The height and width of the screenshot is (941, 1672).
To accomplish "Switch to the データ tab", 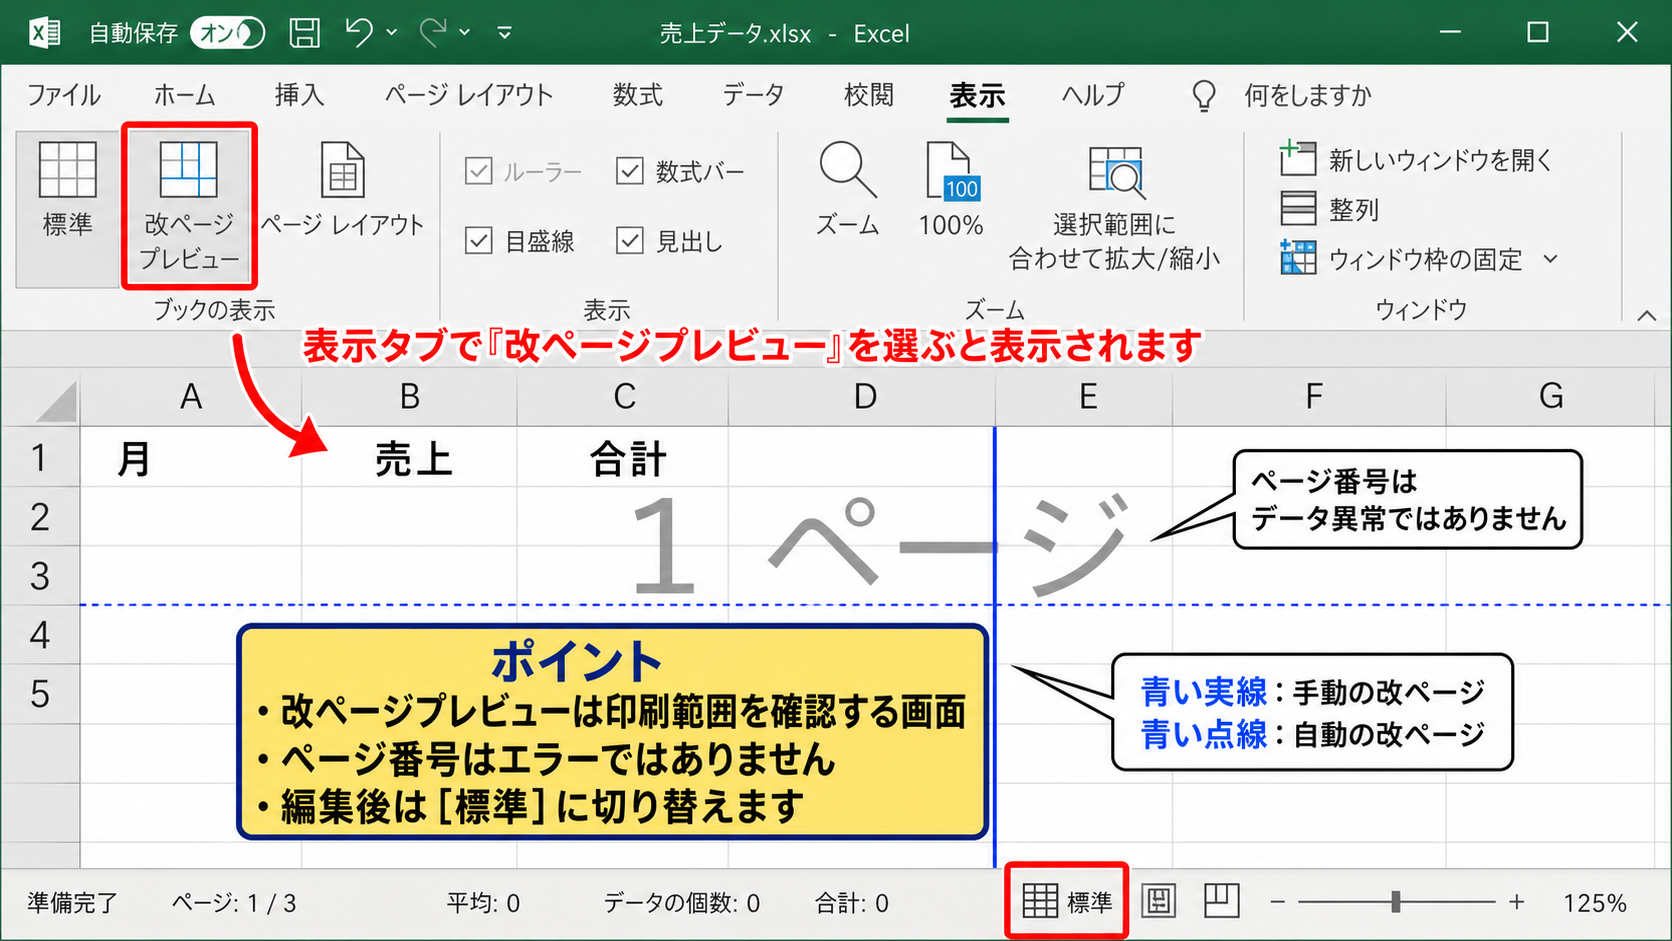I will [x=753, y=95].
